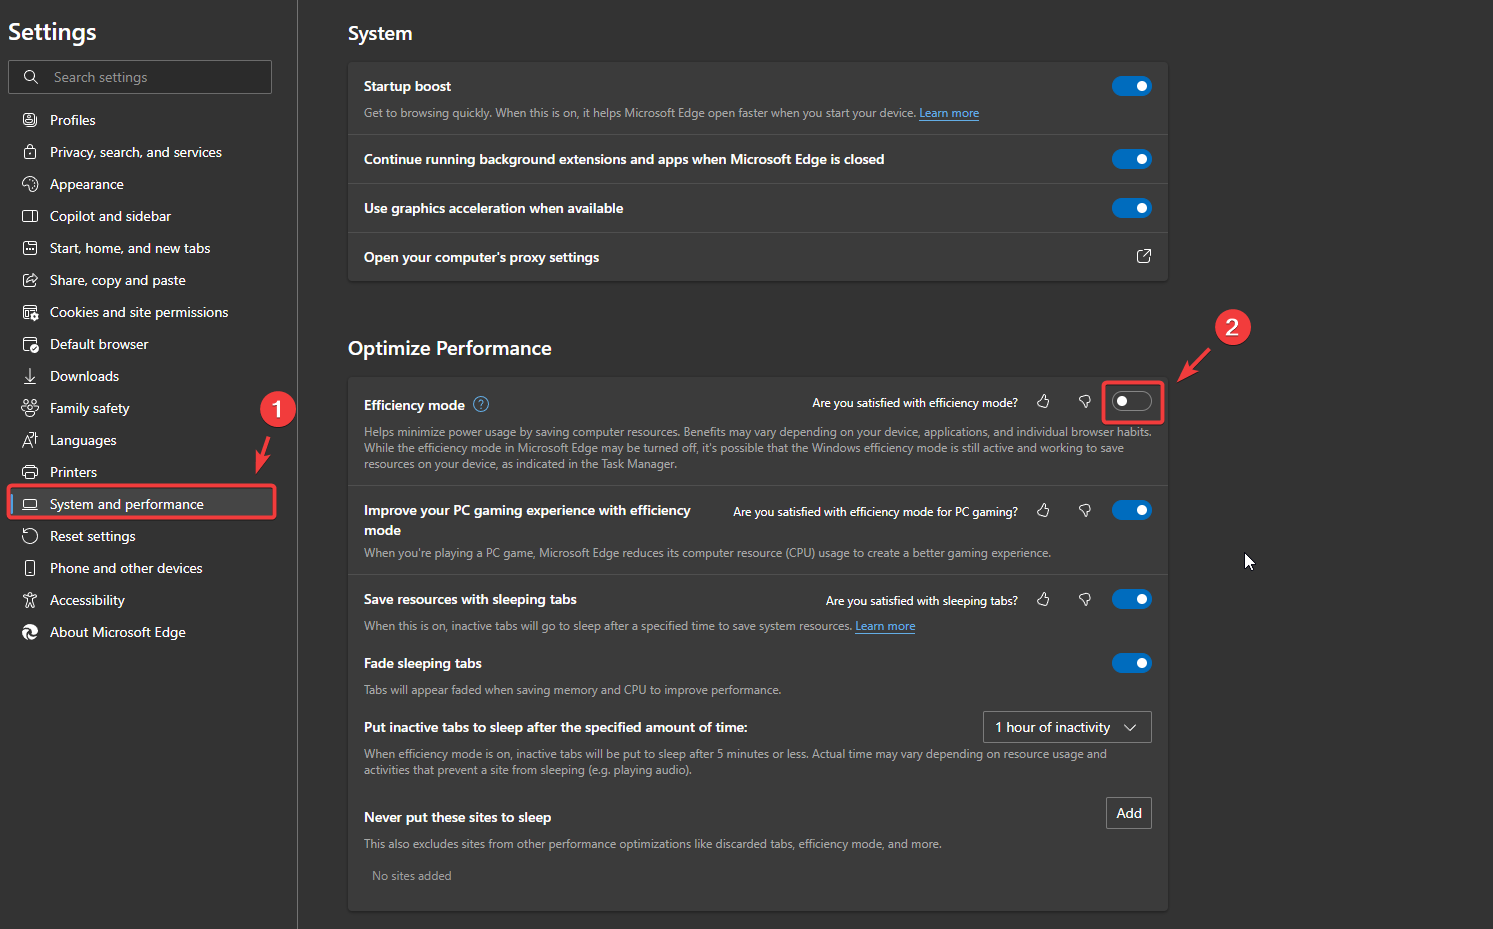Click thumbs up for PC gaming efficiency
Screen dimensions: 1493x929
(x=1043, y=511)
